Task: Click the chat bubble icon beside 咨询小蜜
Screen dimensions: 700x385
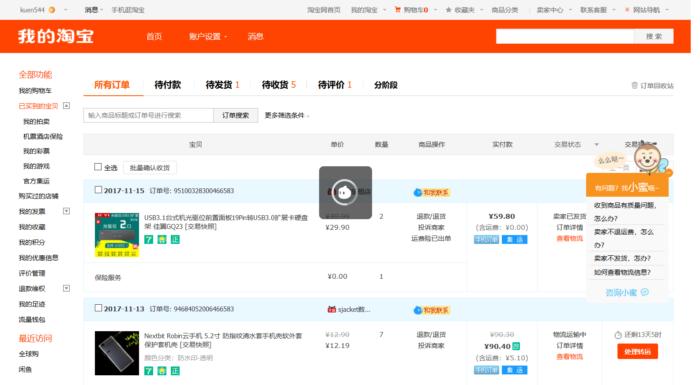Action: 645,292
